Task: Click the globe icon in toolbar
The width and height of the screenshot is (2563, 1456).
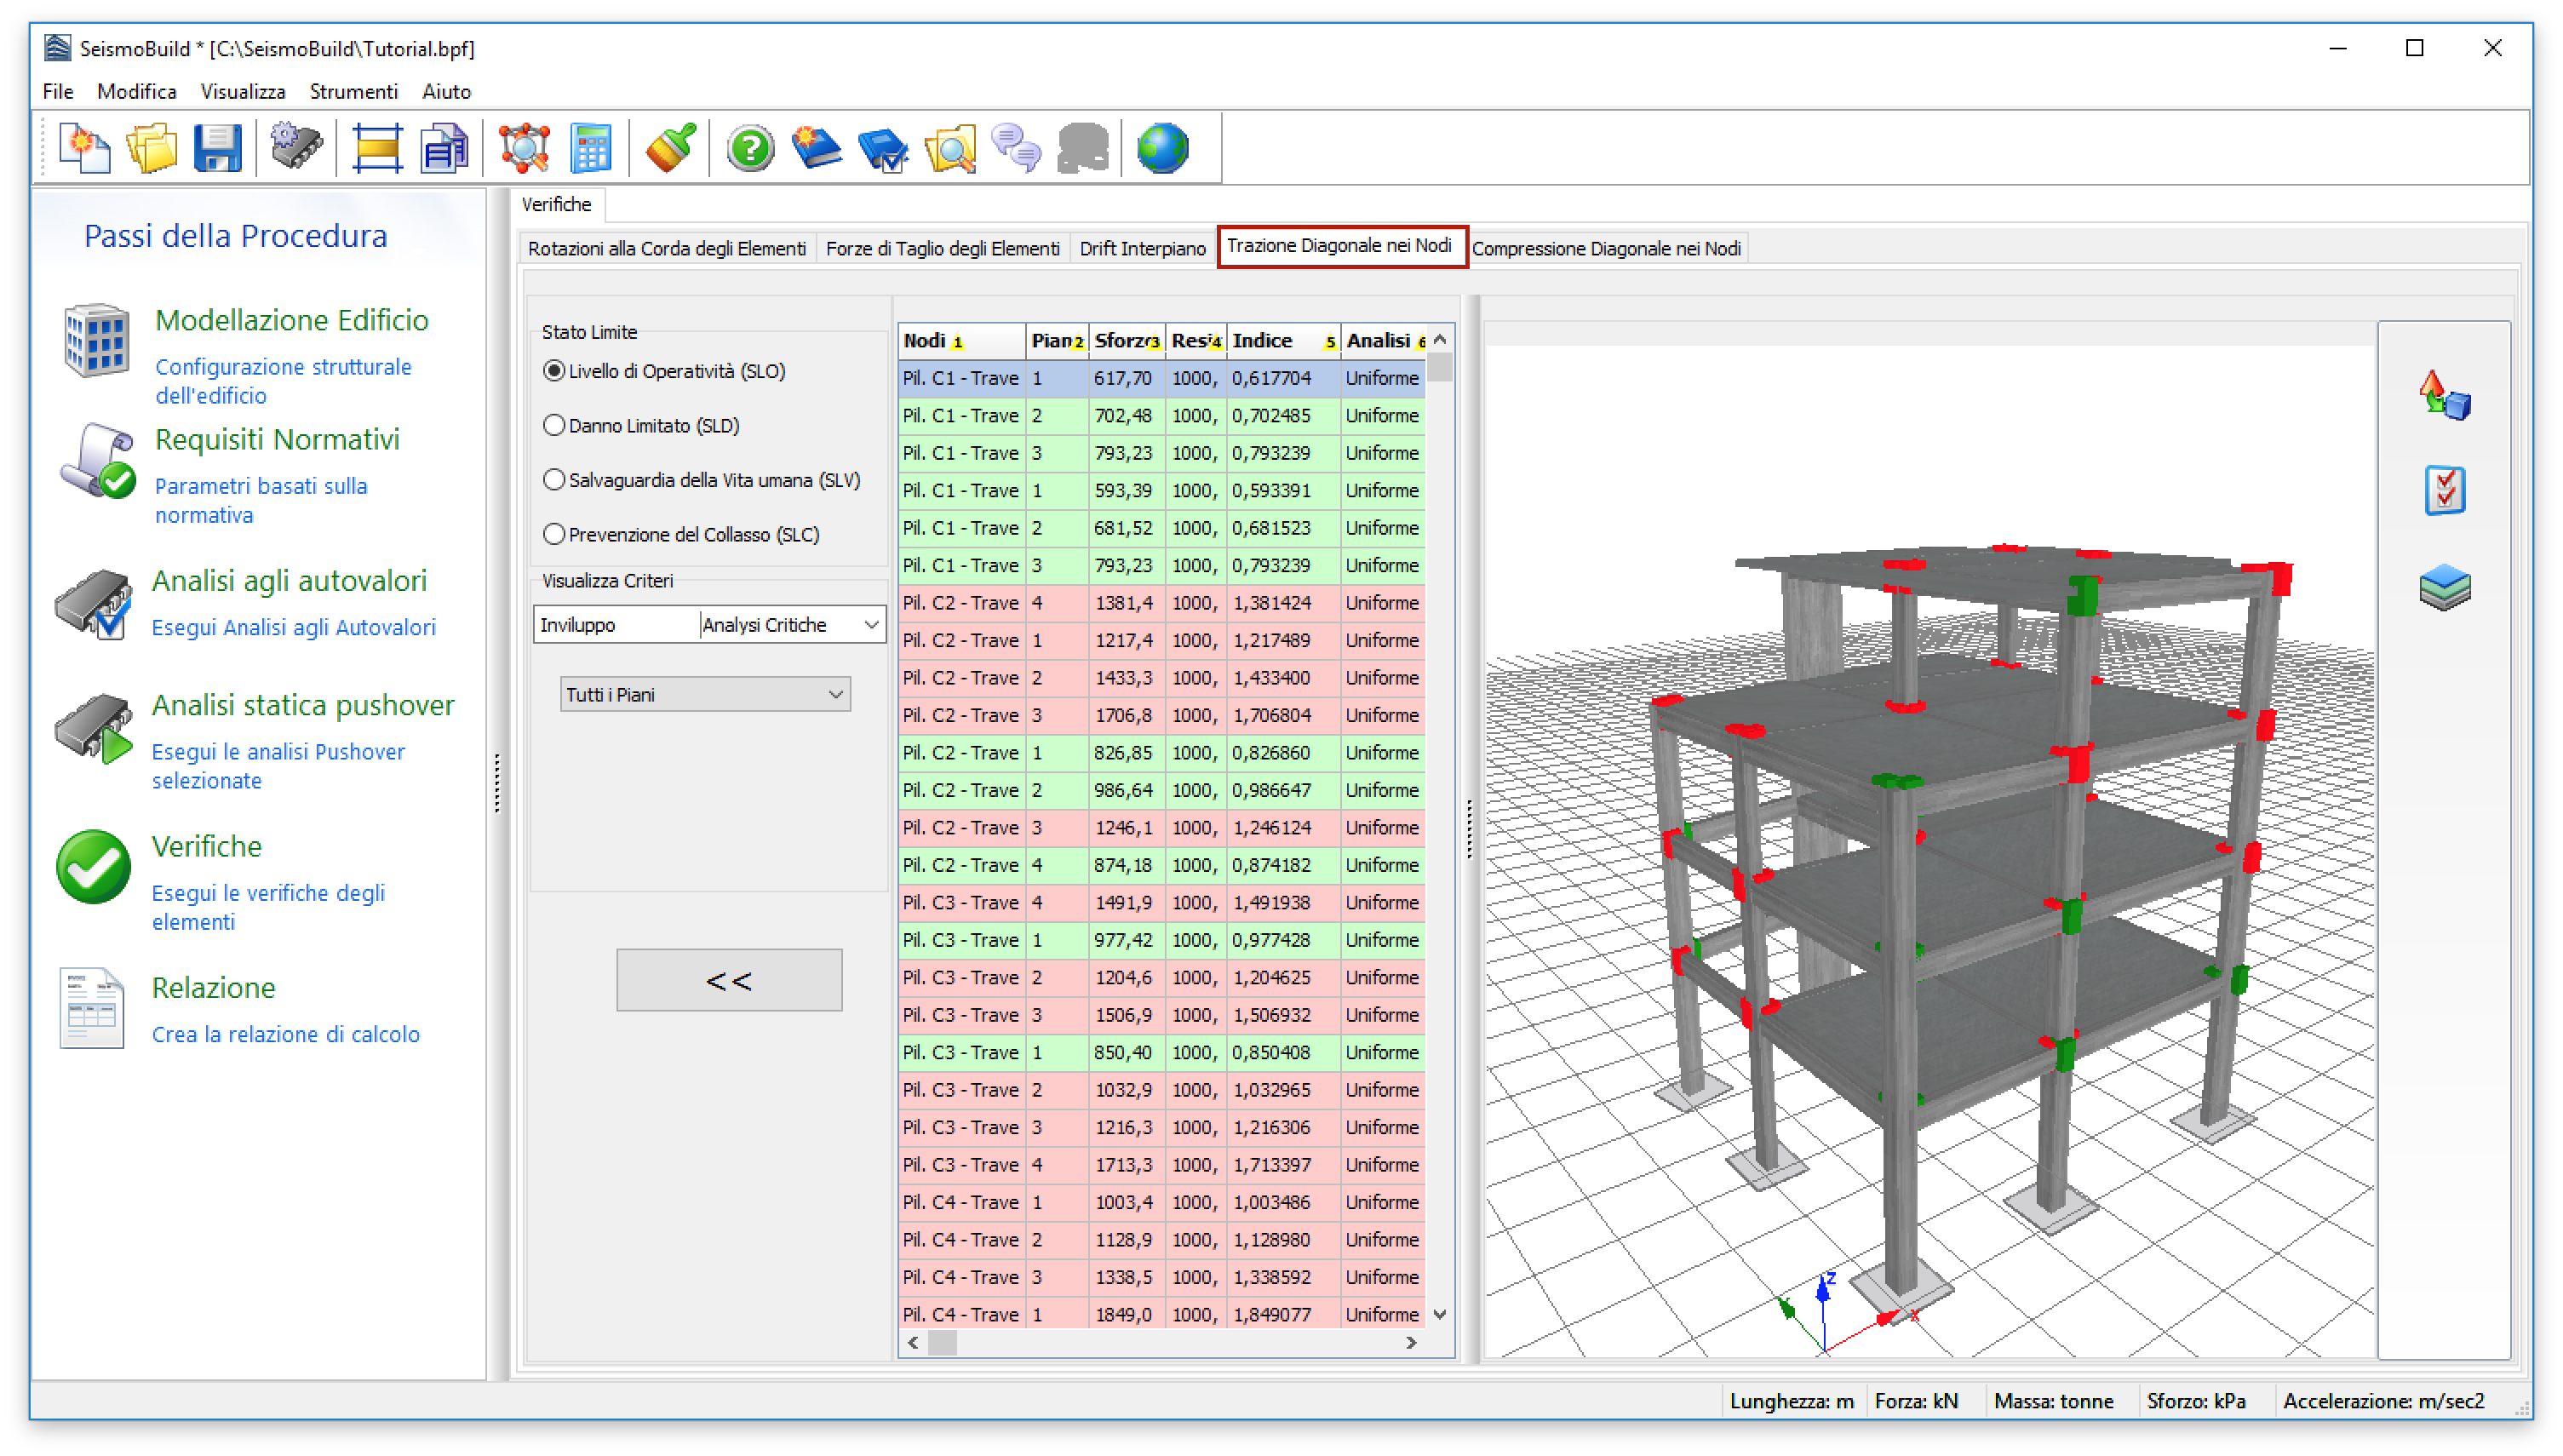Action: coord(1162,149)
